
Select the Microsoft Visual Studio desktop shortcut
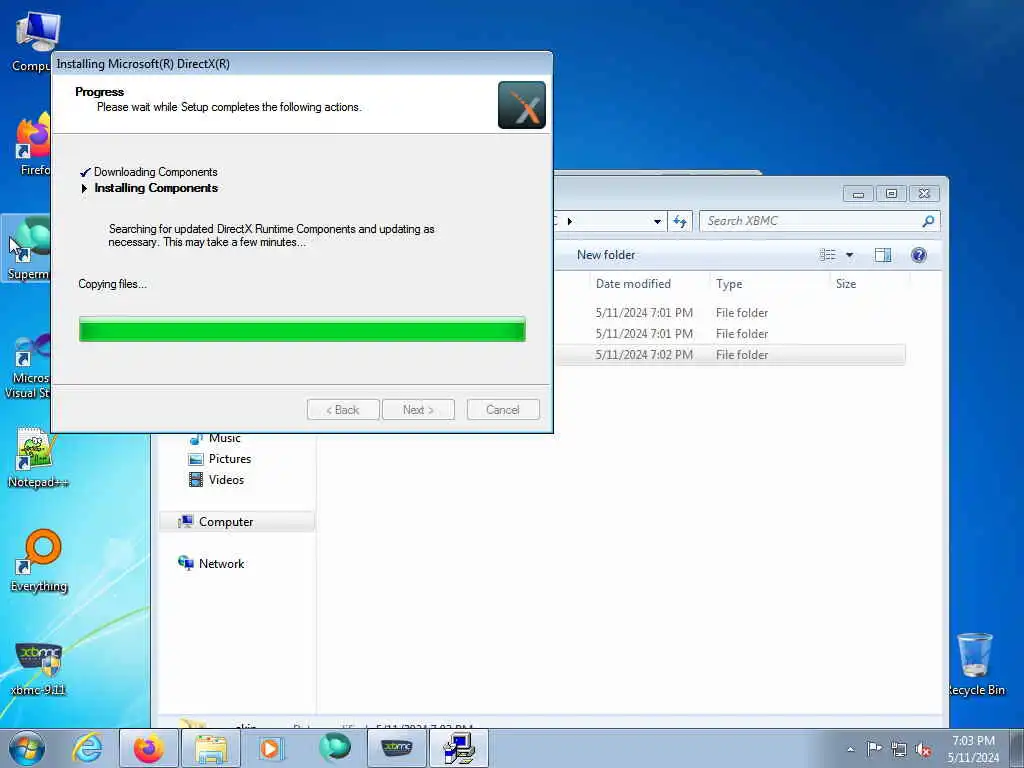point(27,366)
